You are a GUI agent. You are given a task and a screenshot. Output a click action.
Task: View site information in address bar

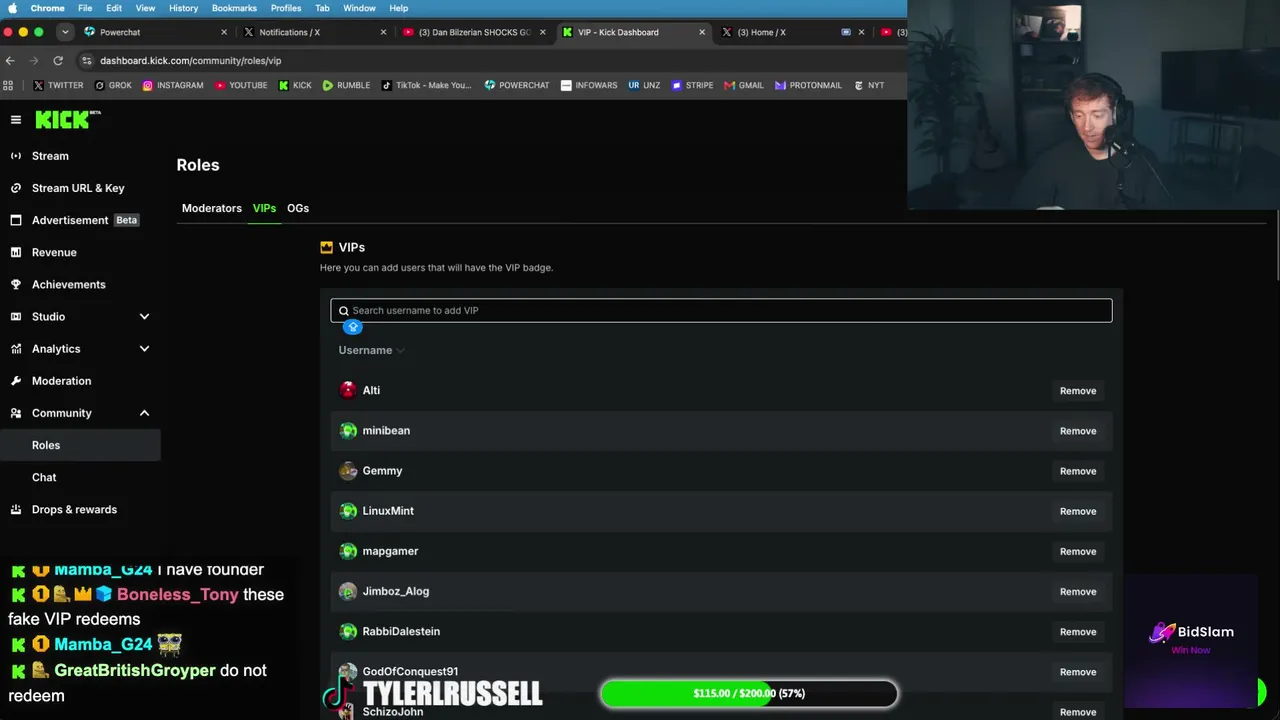(87, 60)
